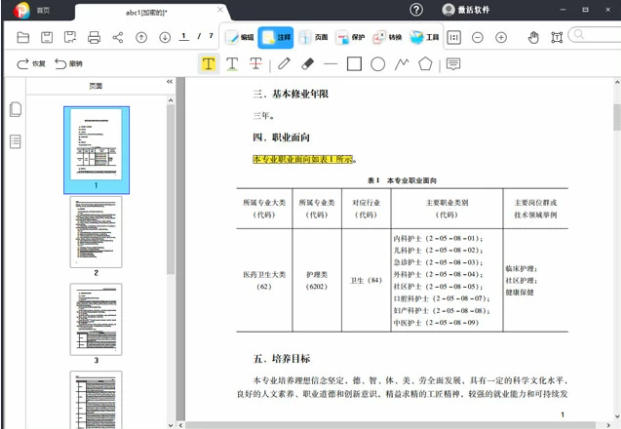Select the Pencil drawing tool

pos(284,63)
